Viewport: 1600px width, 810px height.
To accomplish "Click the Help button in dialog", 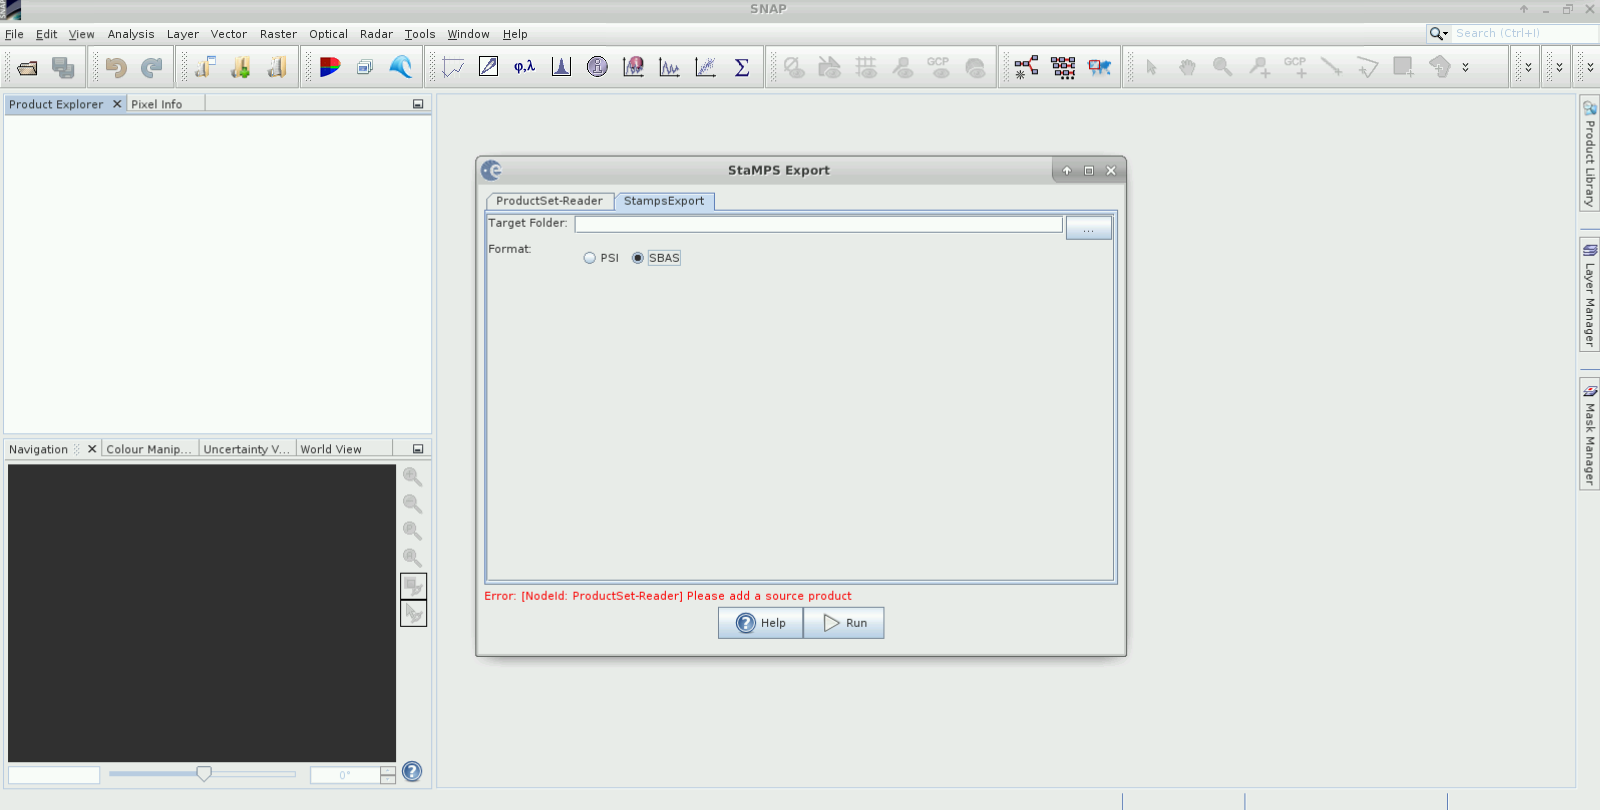I will pos(761,623).
